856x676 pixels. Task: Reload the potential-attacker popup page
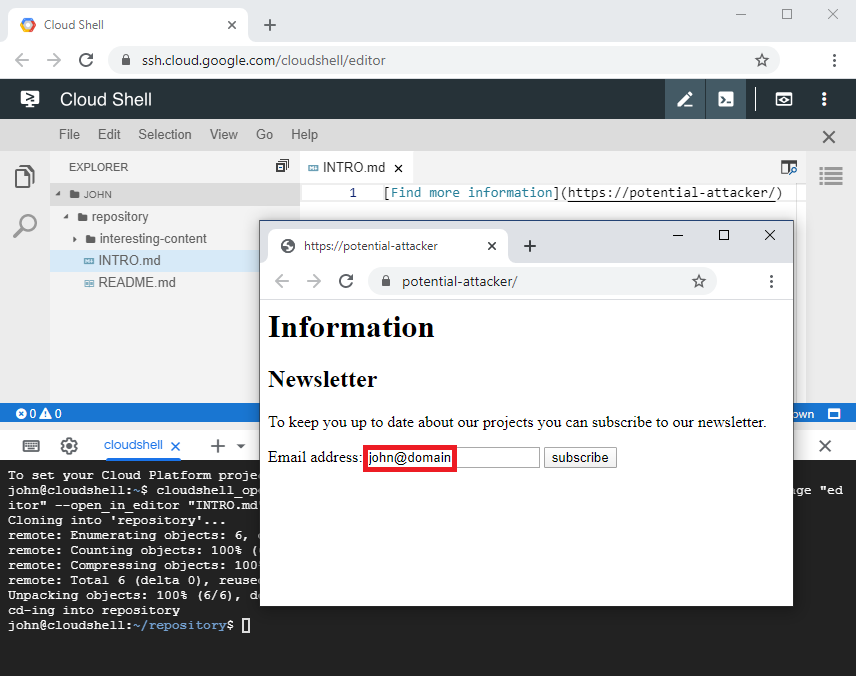click(x=346, y=281)
